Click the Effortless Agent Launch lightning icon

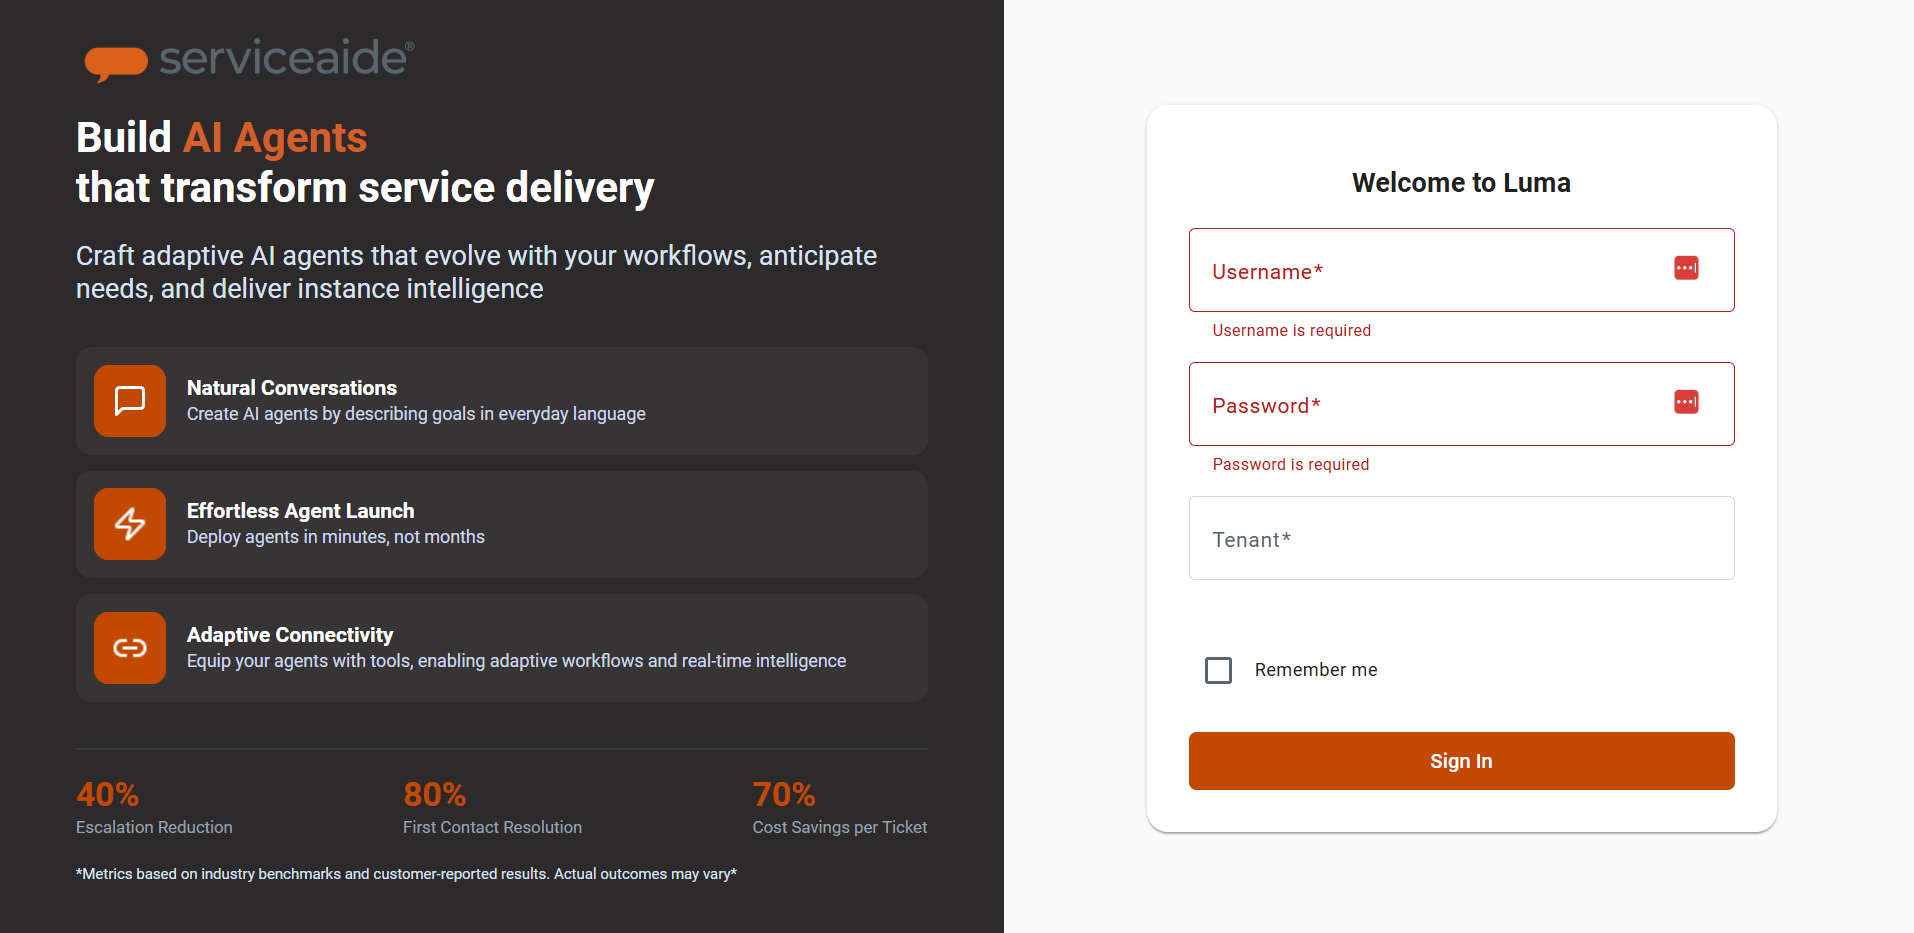click(130, 524)
